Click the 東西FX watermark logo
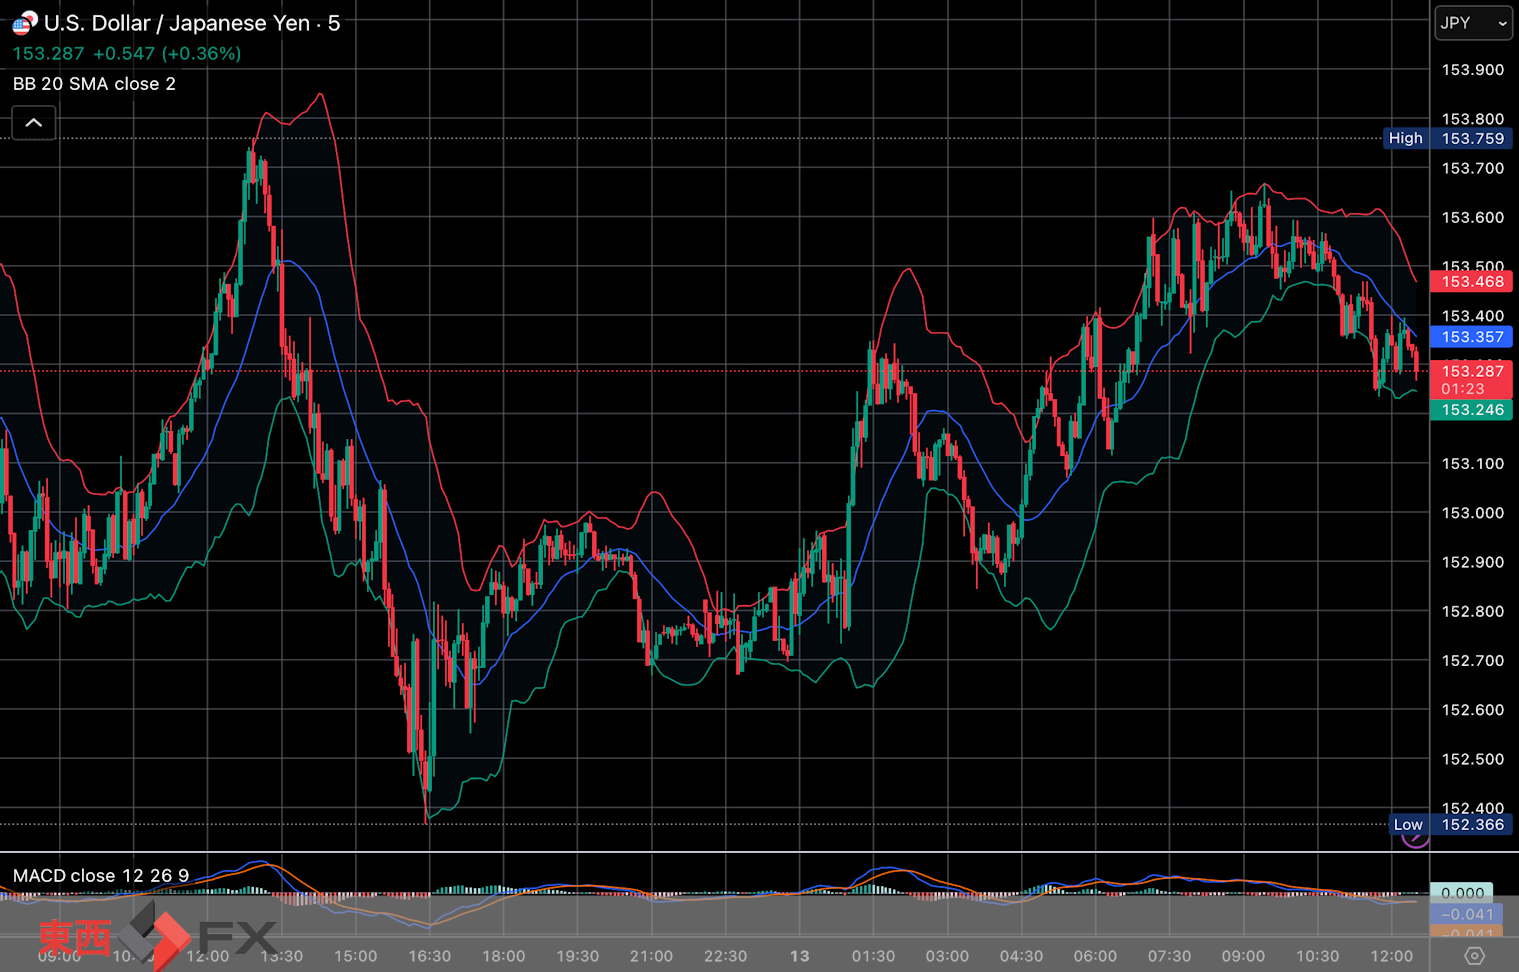Screen dimensions: 1519x972 coord(155,937)
